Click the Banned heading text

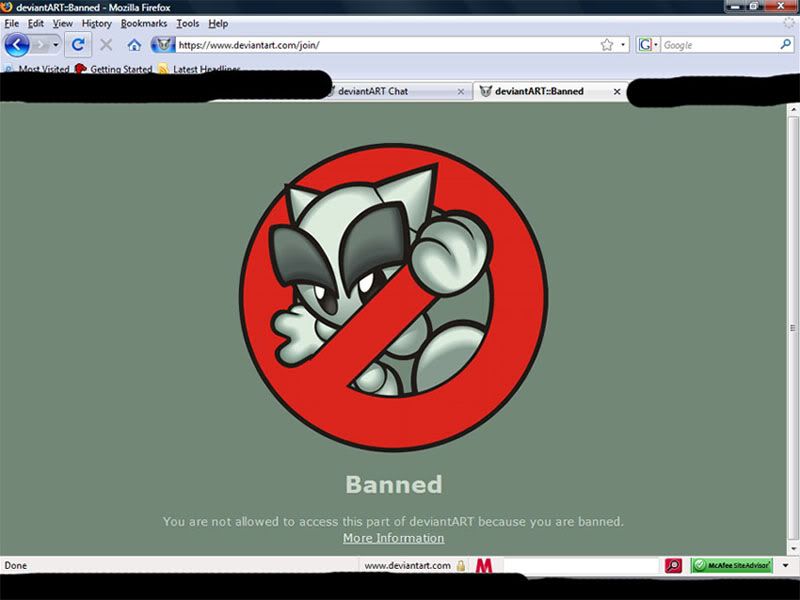coord(394,484)
